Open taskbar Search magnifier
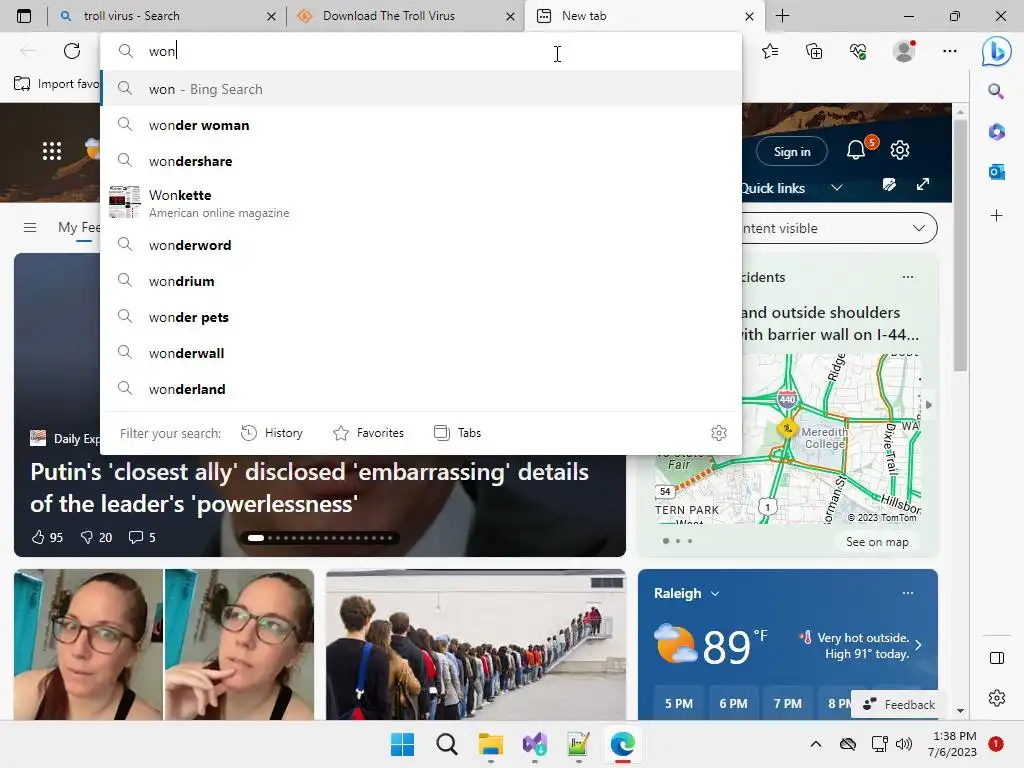 (x=447, y=744)
